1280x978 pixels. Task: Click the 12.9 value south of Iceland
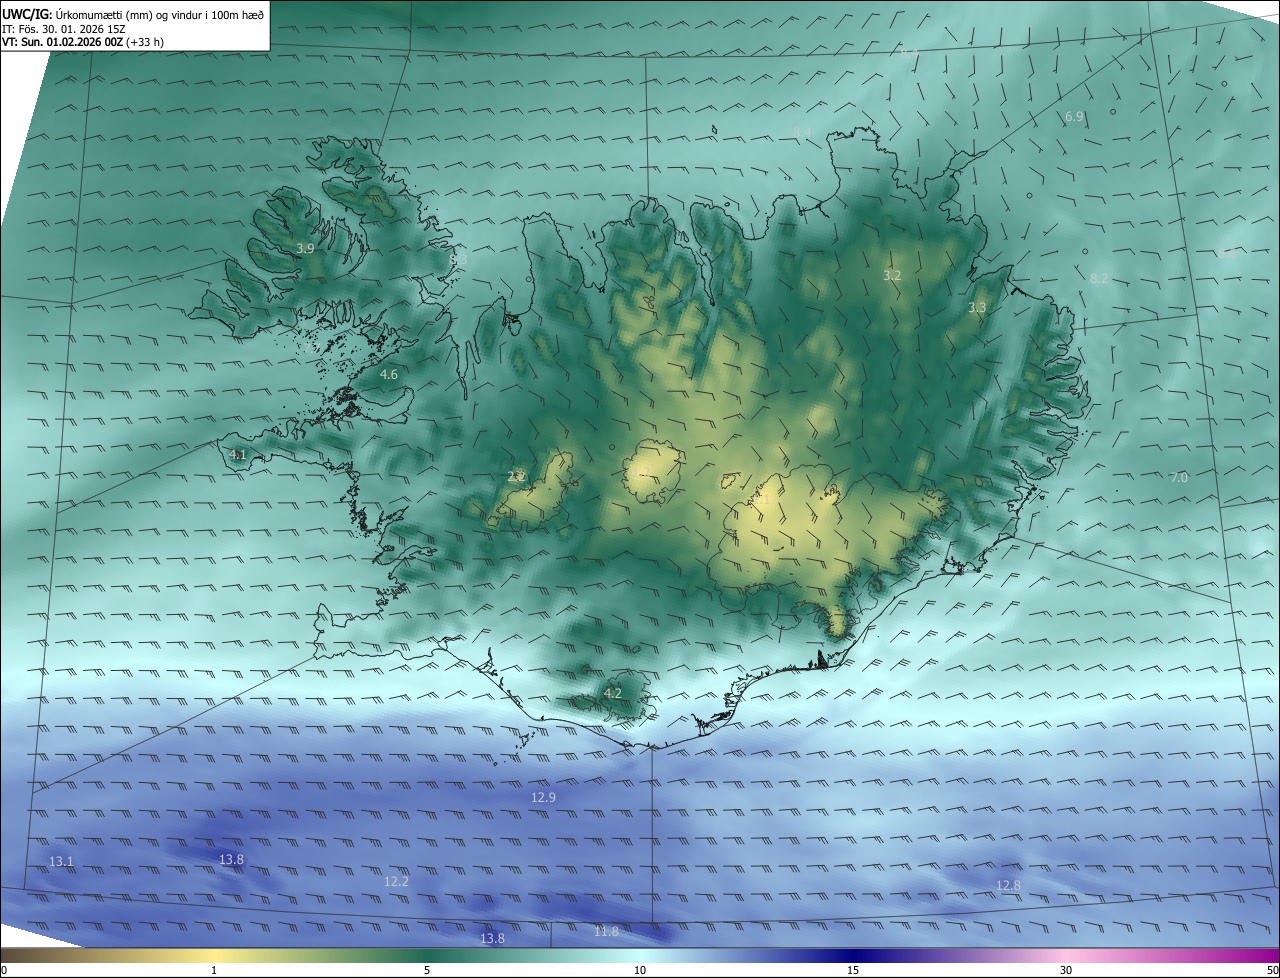(x=543, y=797)
